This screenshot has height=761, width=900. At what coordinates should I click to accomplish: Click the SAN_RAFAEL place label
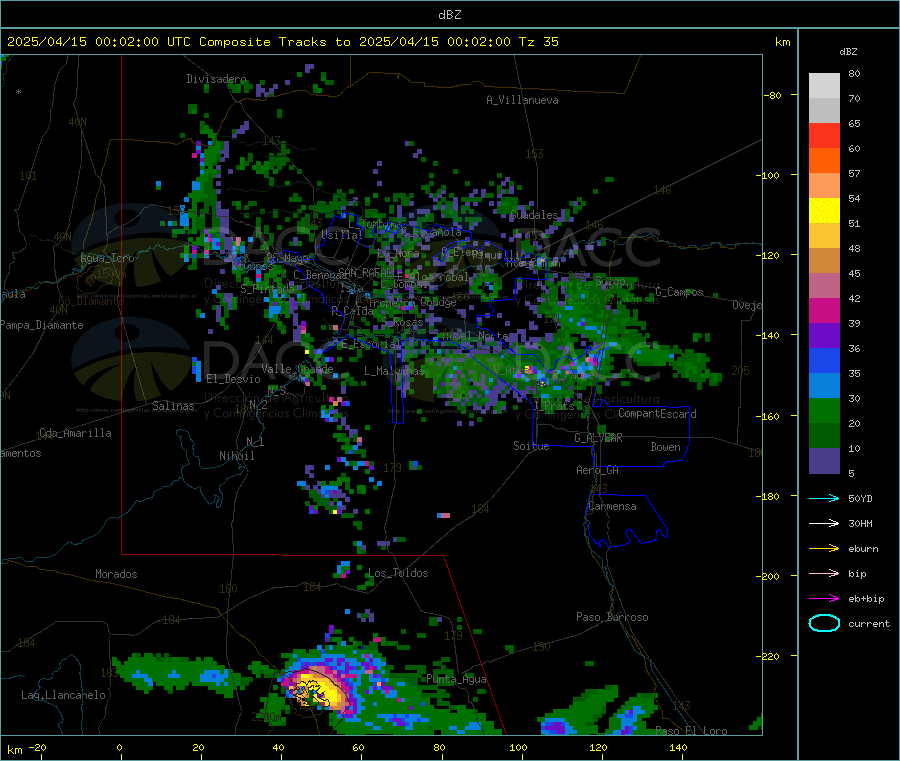tap(366, 272)
